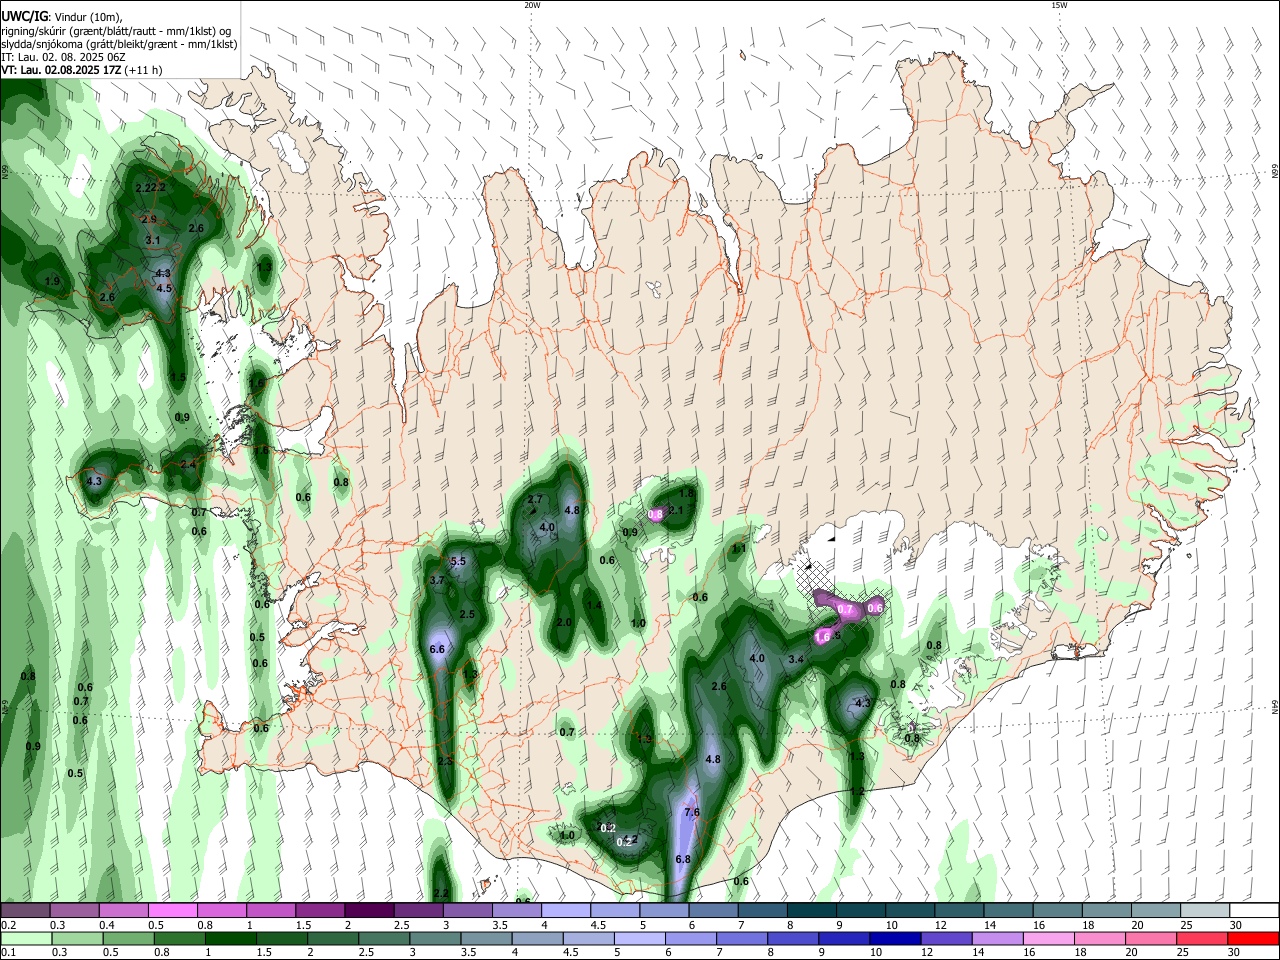Select the '3.4' precipitation value
The image size is (1280, 960).
pos(796,659)
